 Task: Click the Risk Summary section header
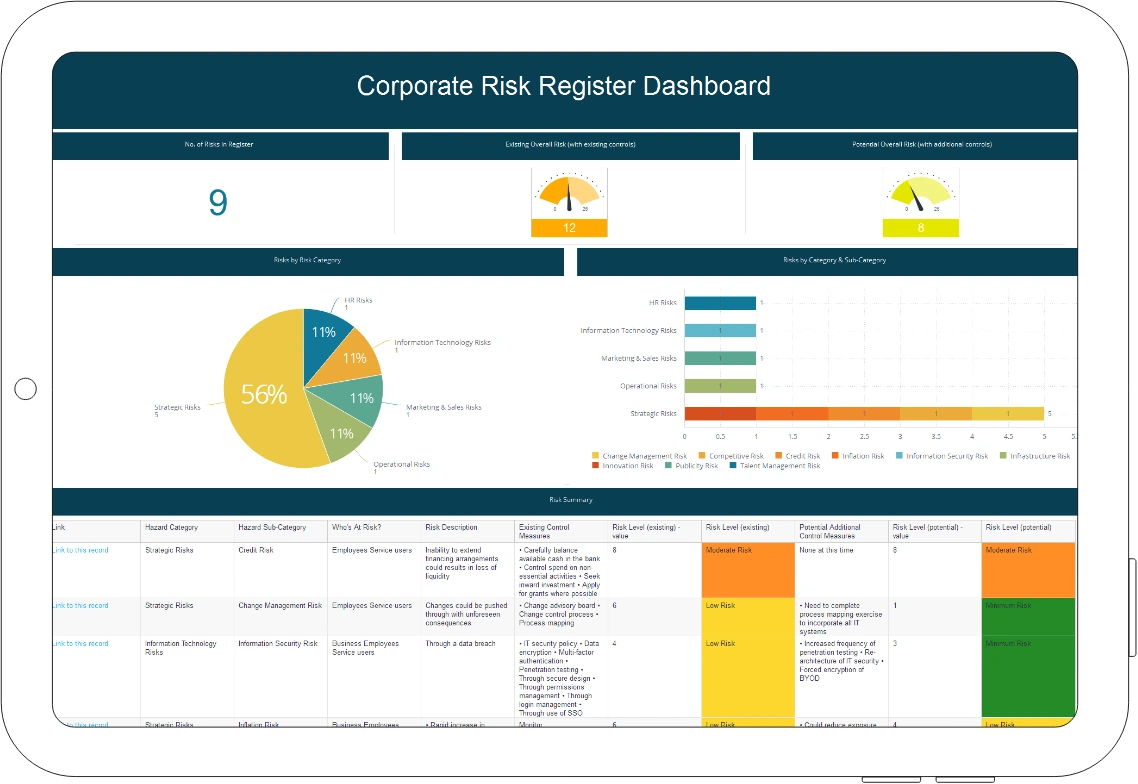(x=565, y=500)
